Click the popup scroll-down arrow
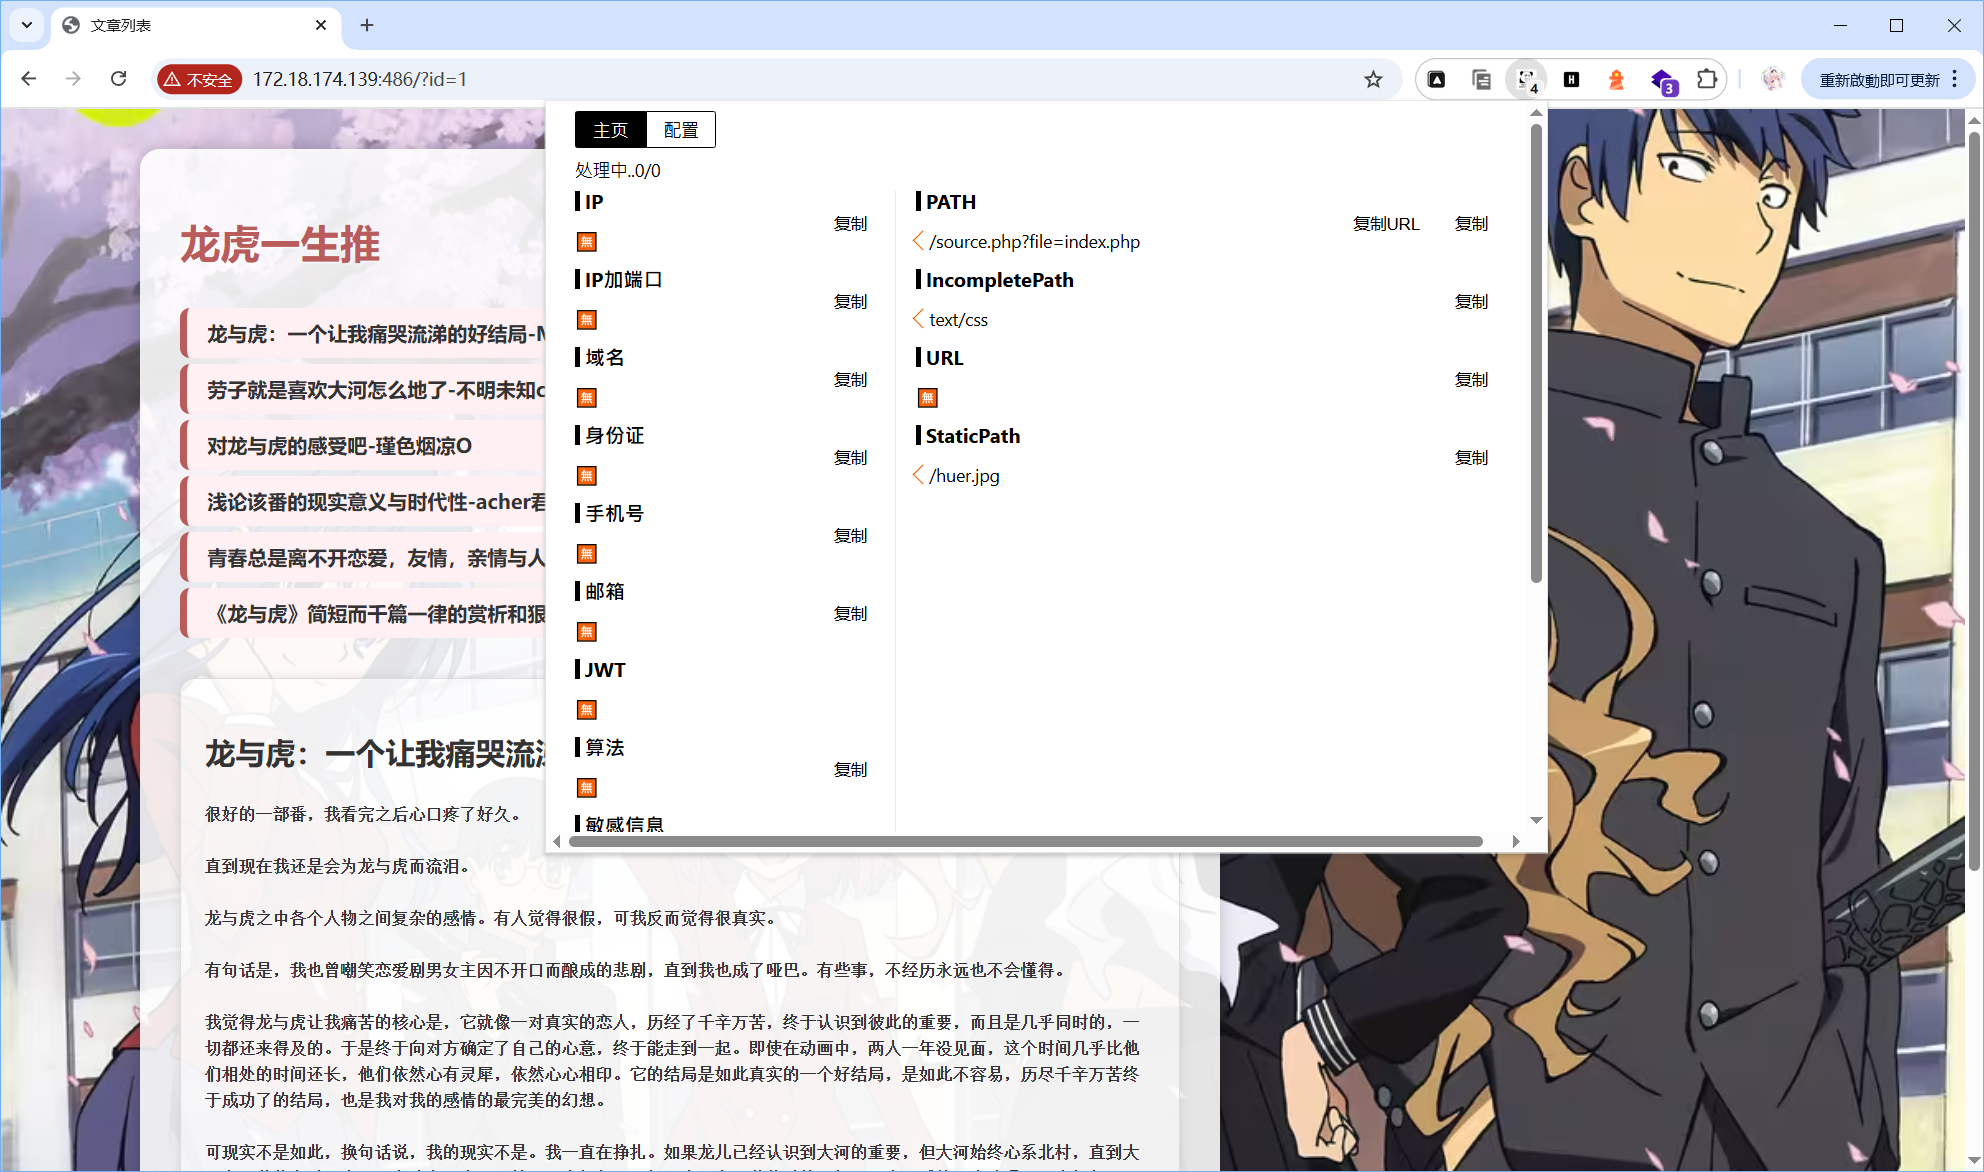The image size is (1984, 1172). pos(1536,820)
